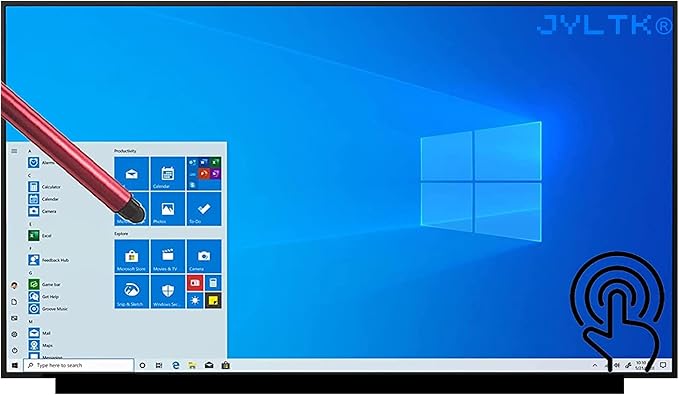Open the Photos tile
This screenshot has width=679, height=395.
coord(168,209)
